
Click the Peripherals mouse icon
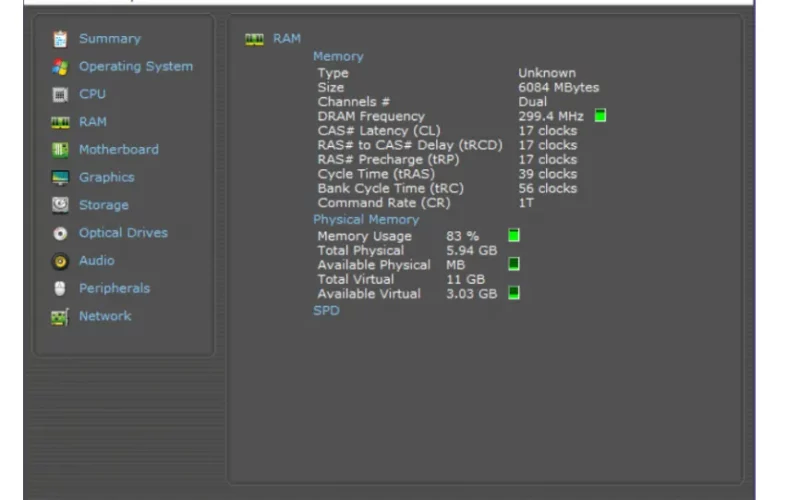click(x=60, y=289)
